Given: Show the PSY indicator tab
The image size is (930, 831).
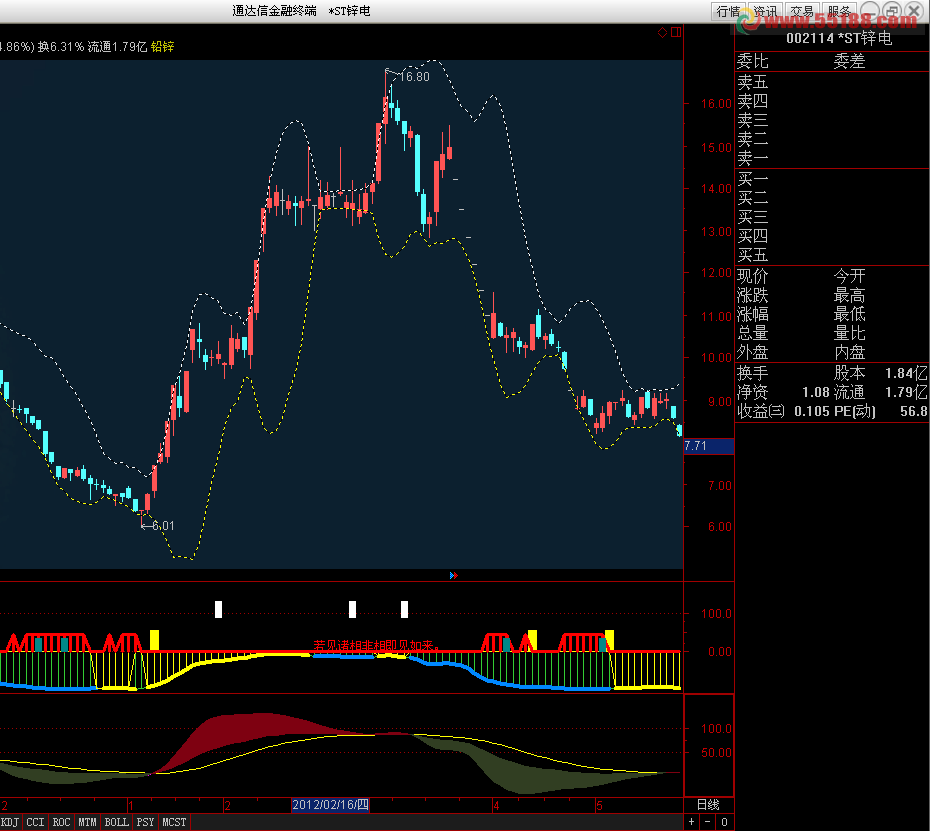Looking at the screenshot, I should [145, 822].
